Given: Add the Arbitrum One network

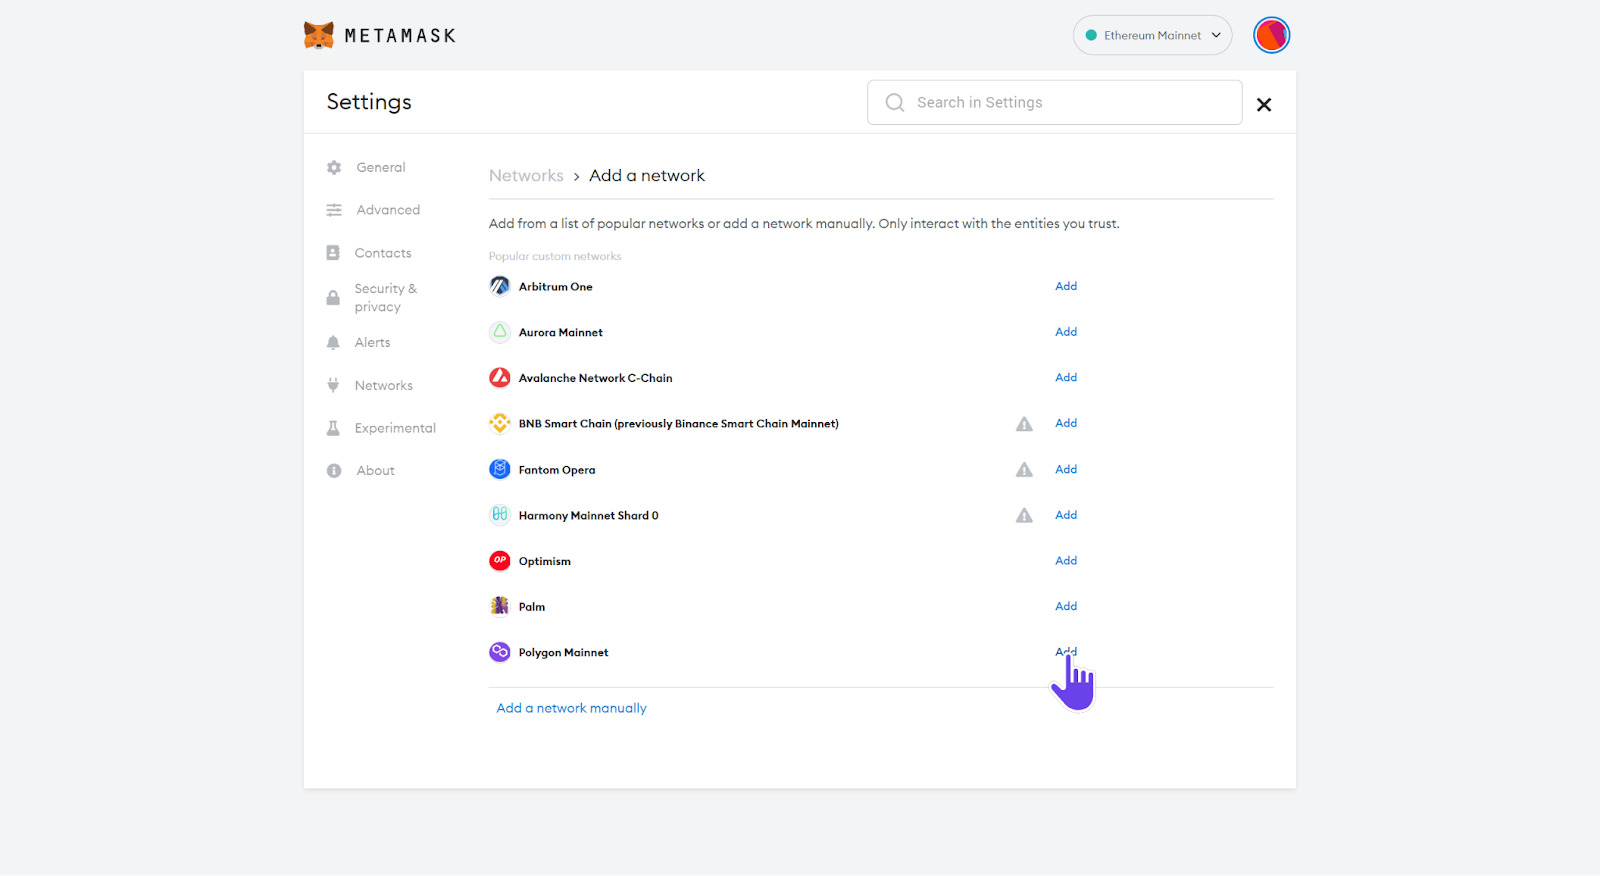Looking at the screenshot, I should [x=1066, y=286].
